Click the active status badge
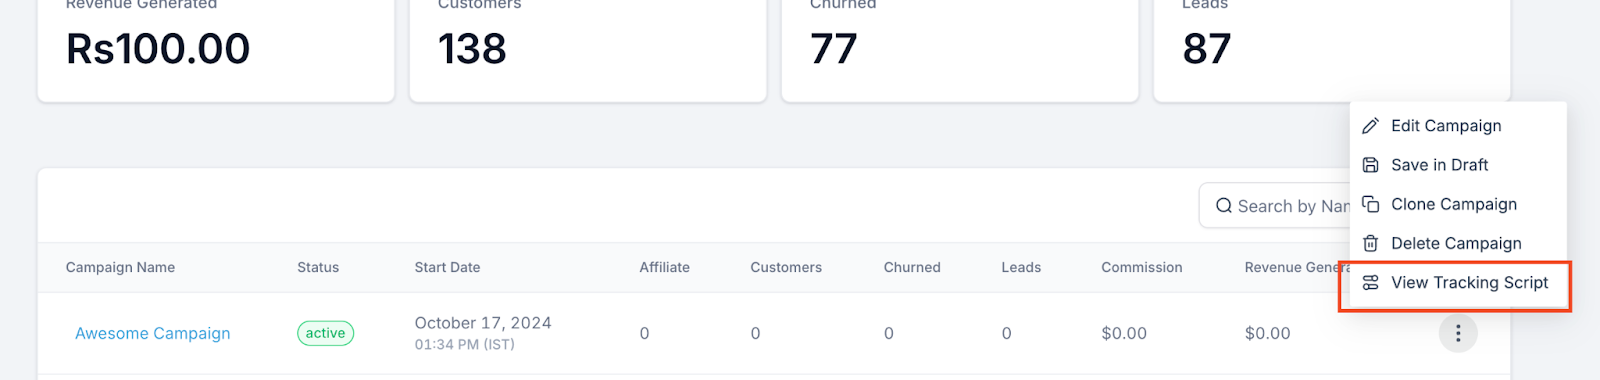The height and width of the screenshot is (380, 1600). click(x=325, y=333)
